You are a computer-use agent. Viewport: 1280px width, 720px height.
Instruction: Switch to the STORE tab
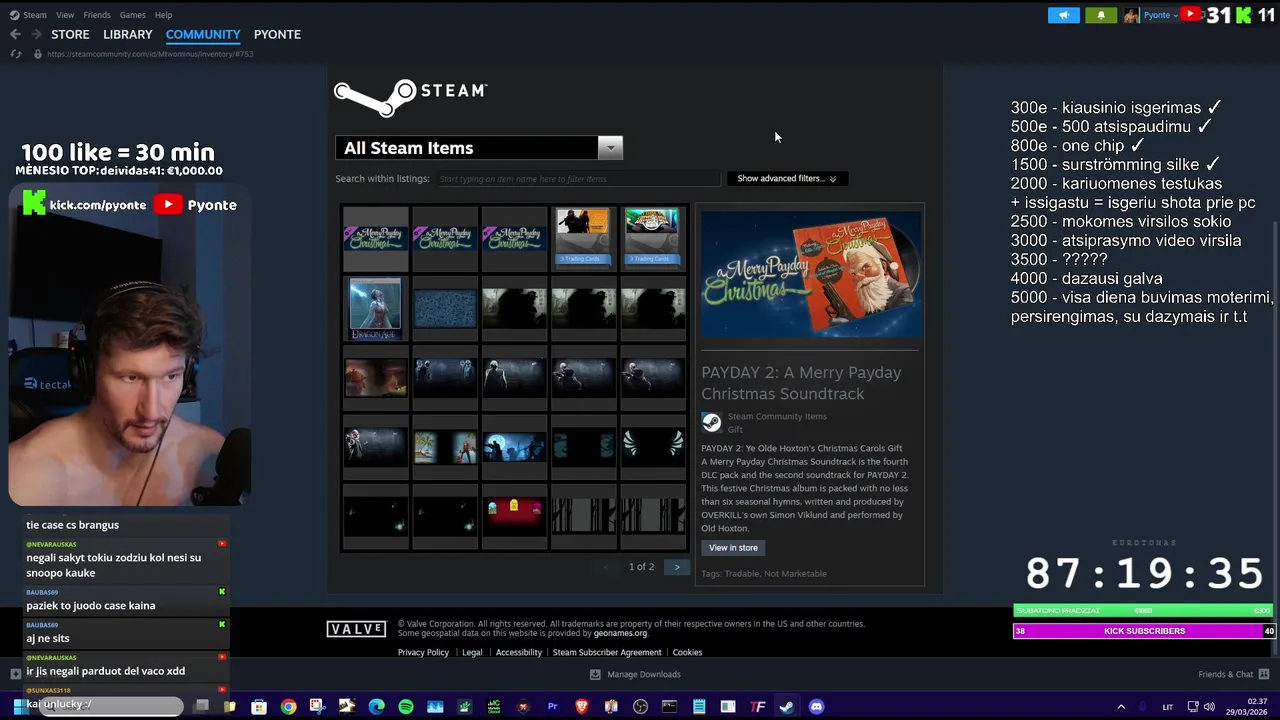(x=70, y=34)
